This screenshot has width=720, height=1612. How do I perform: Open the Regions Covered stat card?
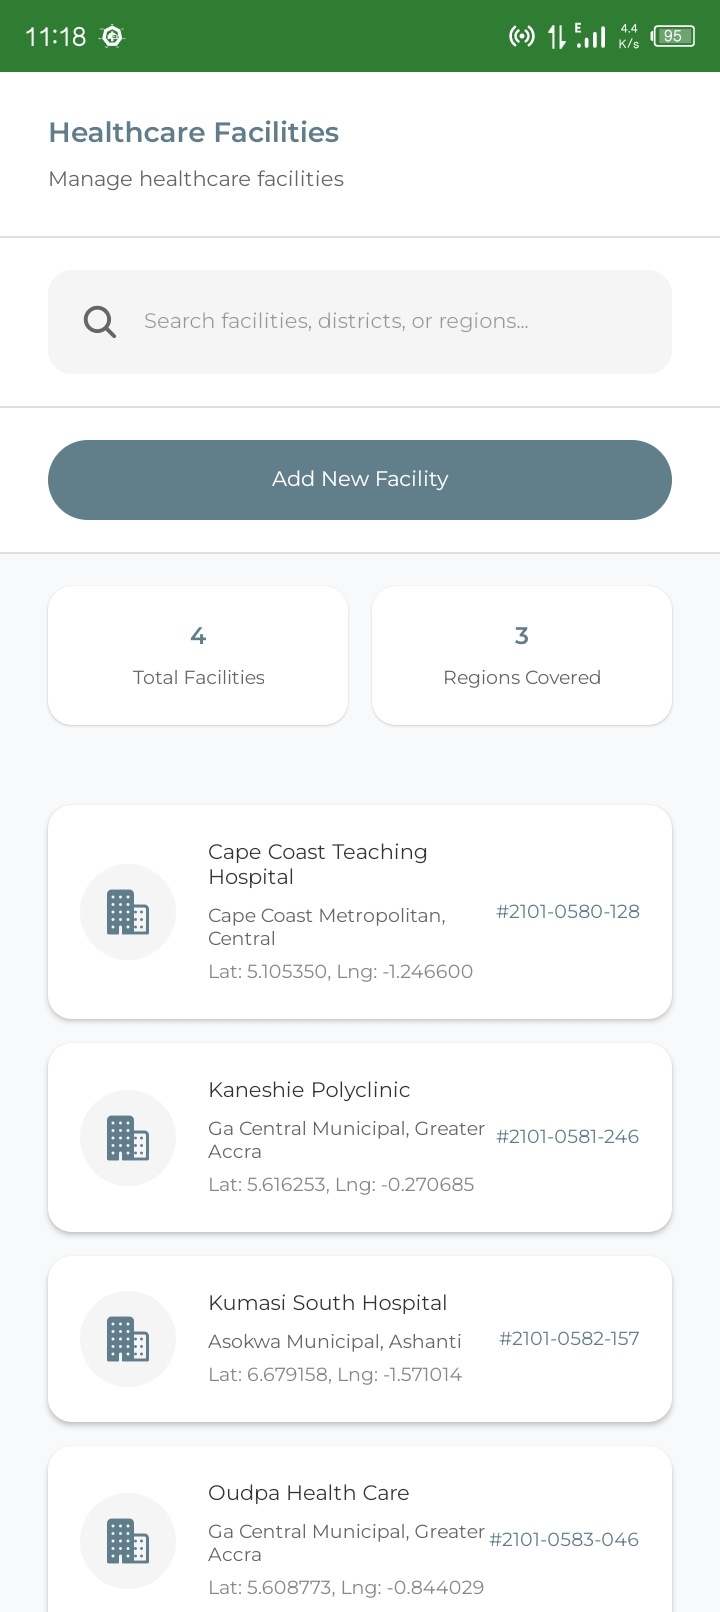click(522, 656)
